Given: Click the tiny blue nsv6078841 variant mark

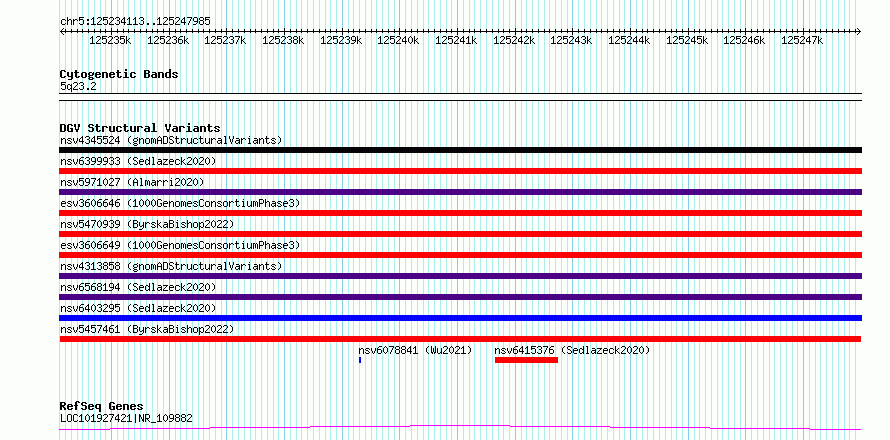Looking at the screenshot, I should coord(360,360).
